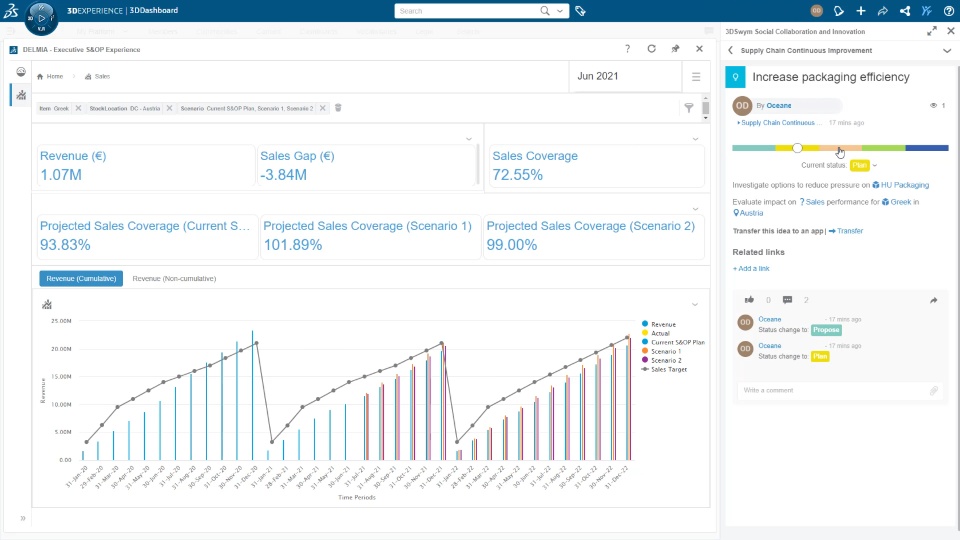Collapse the Projected Sales Coverage section

coord(696,209)
